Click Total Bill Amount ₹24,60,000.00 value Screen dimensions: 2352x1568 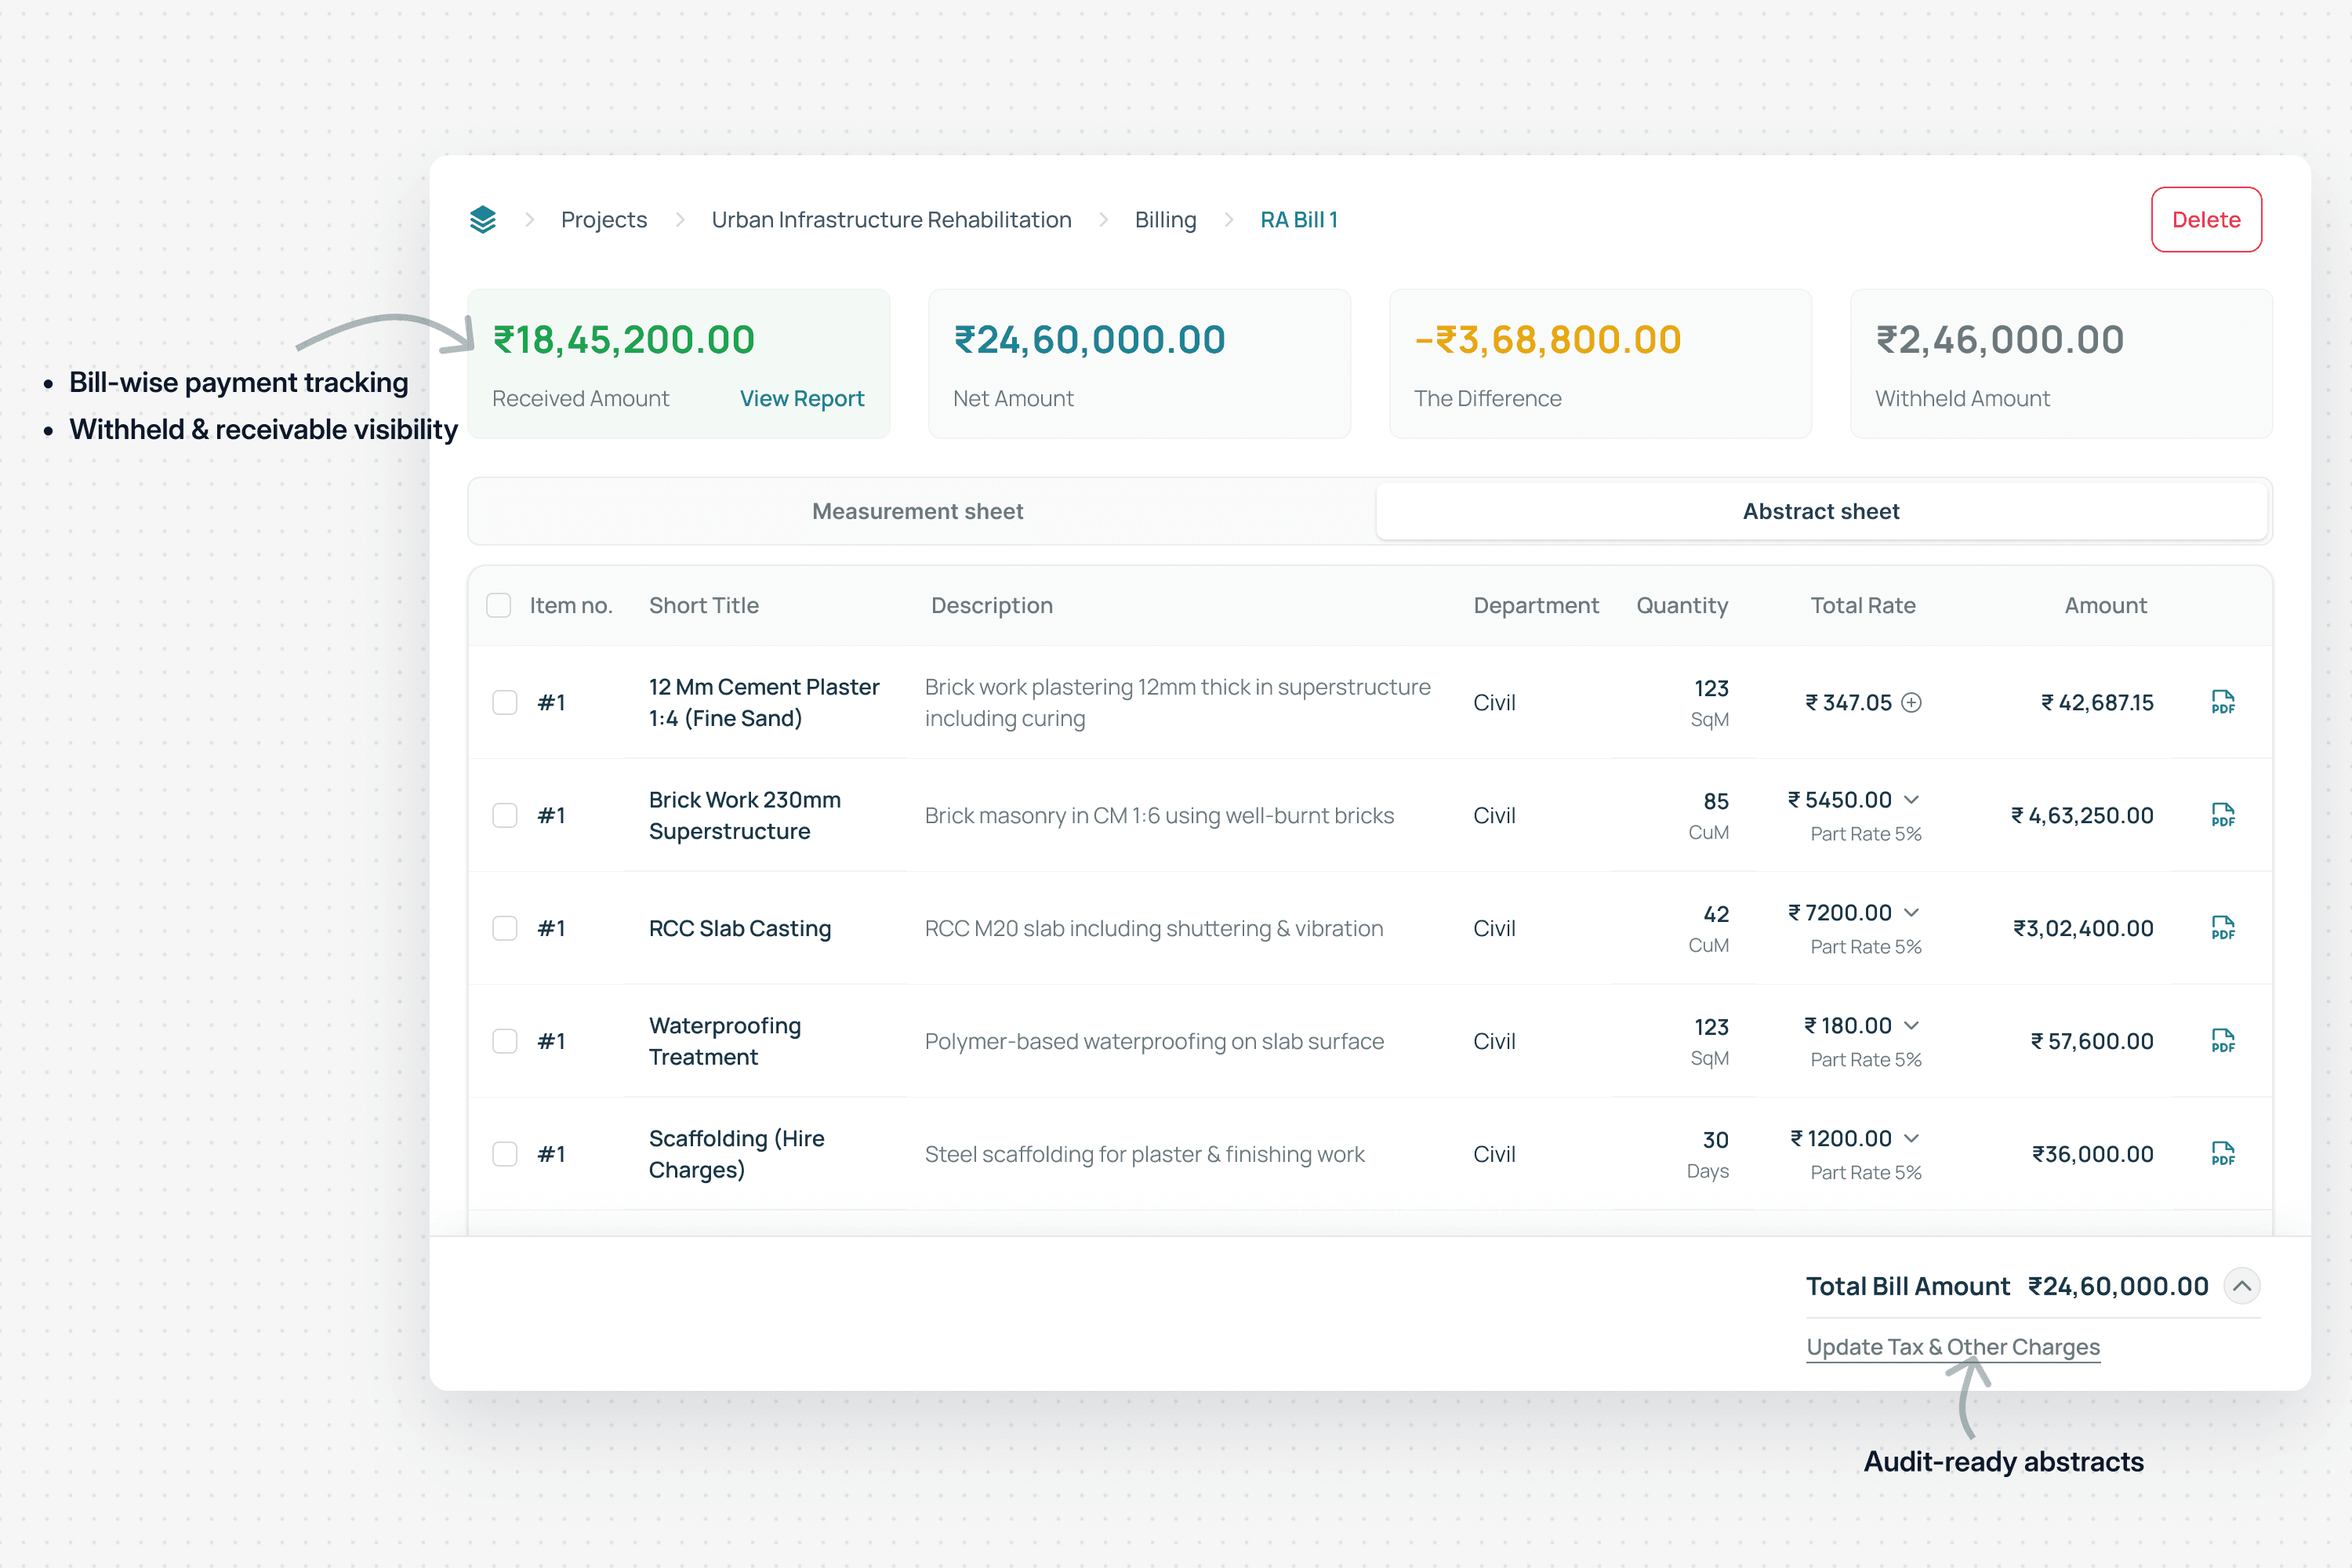[x=2118, y=1286]
